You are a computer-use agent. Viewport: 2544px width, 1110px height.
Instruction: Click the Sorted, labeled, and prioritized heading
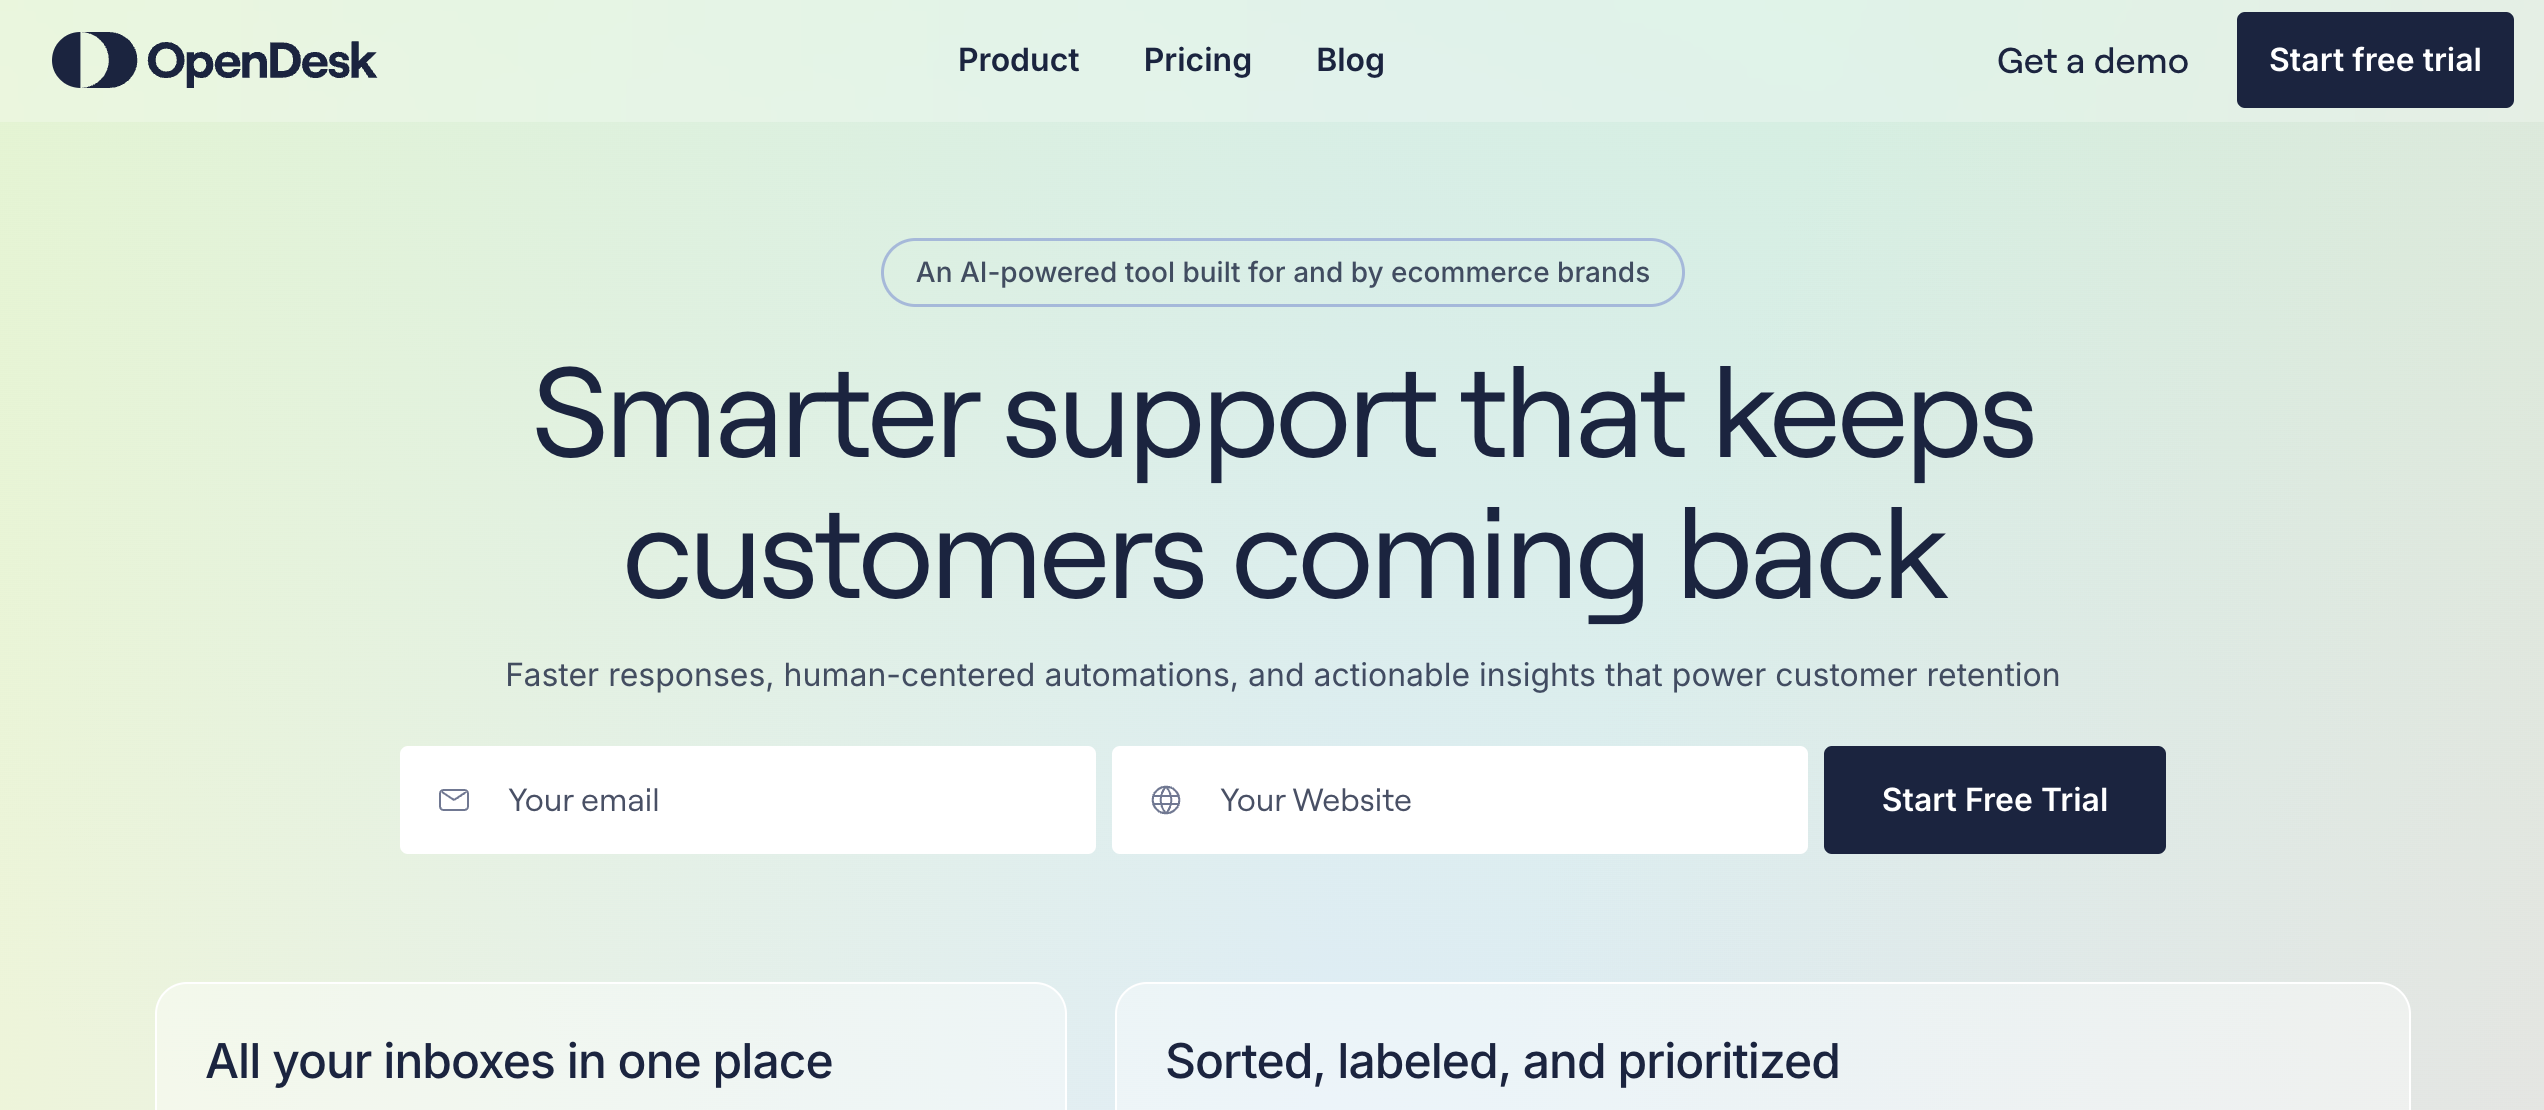(1502, 1061)
